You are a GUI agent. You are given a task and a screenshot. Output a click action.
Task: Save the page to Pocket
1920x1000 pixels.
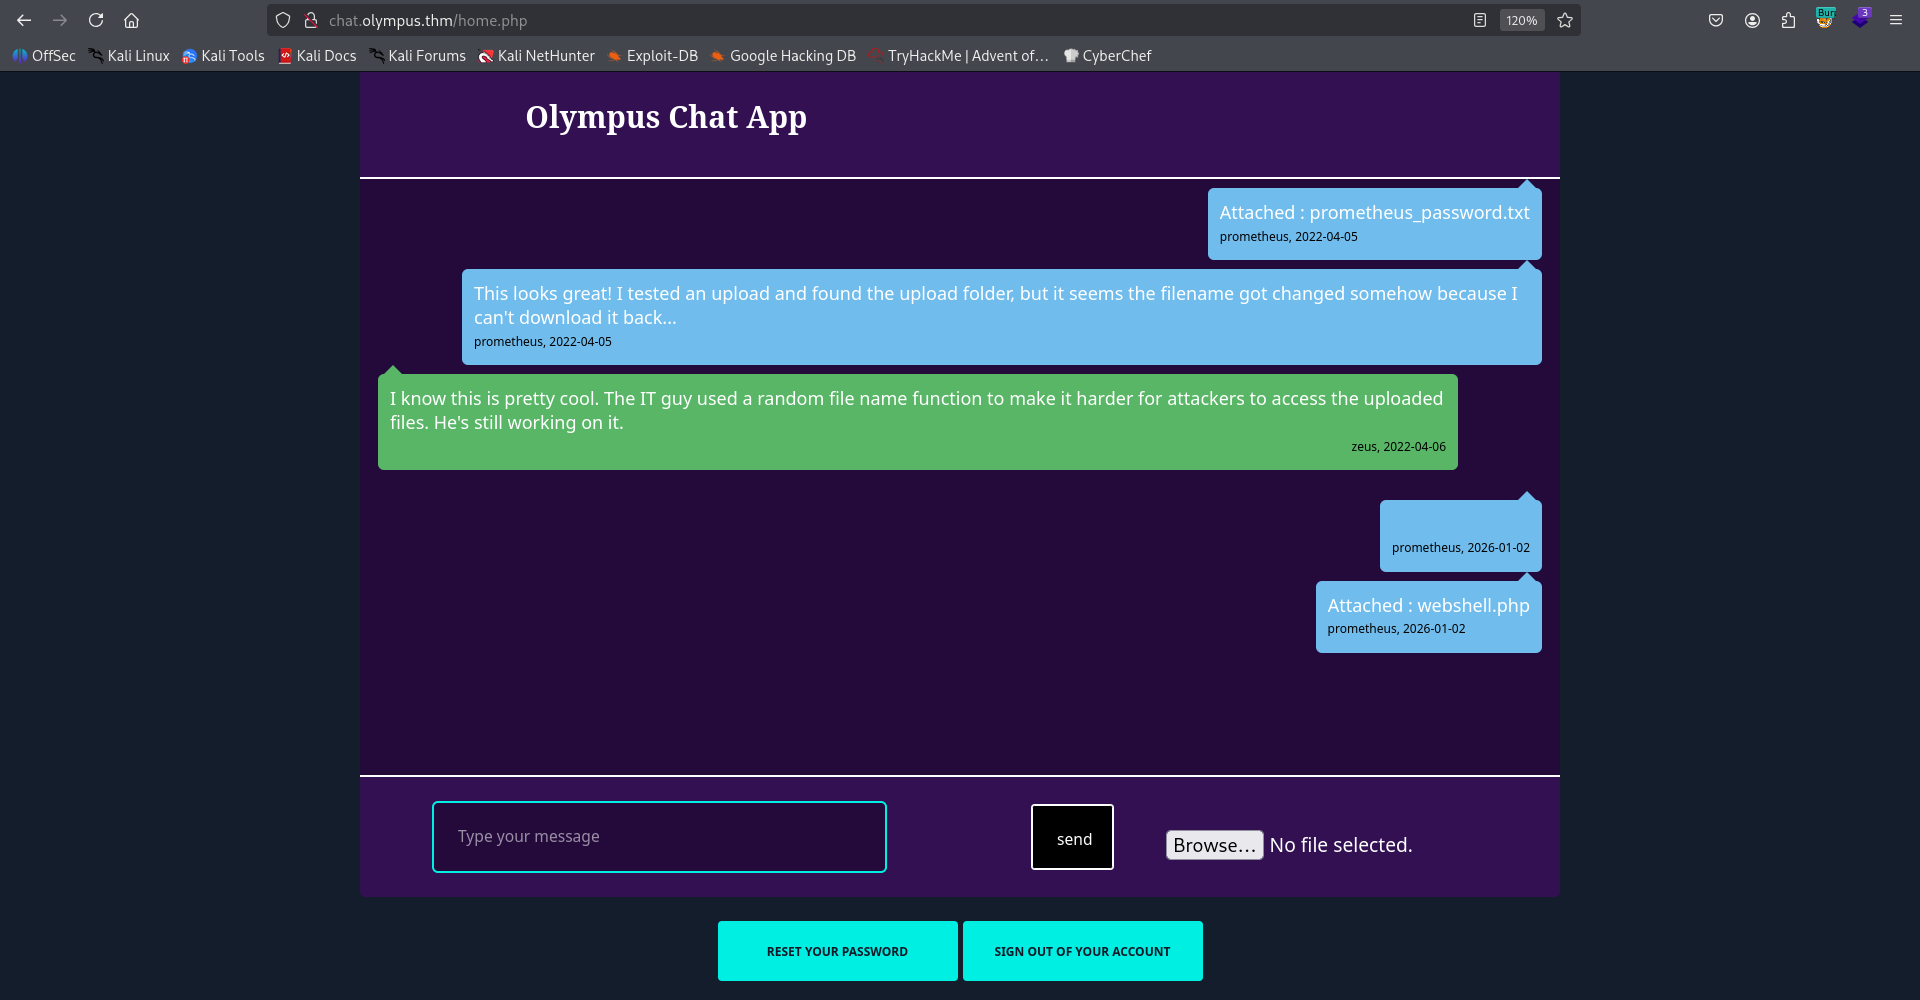click(x=1716, y=20)
